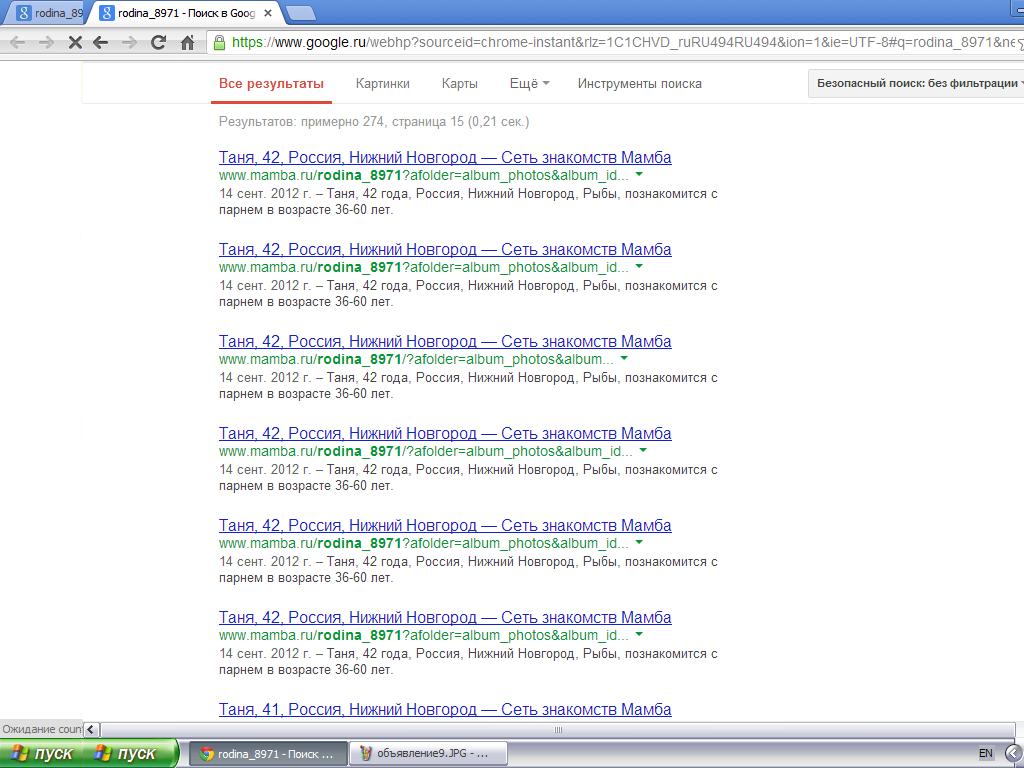Open the result with URL ending album_photos&album...
Image resolution: width=1024 pixels, height=768 pixels.
point(445,342)
